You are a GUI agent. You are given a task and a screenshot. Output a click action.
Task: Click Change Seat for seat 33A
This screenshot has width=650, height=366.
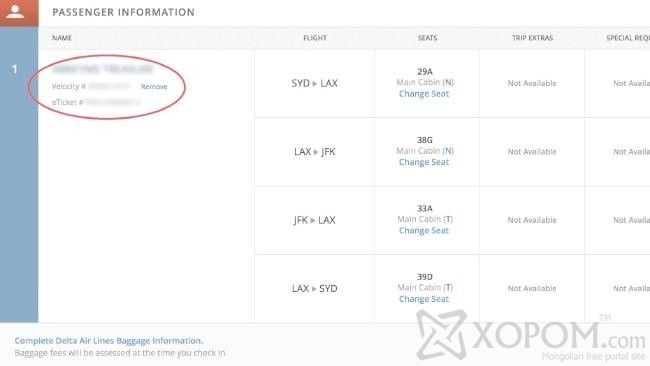pos(424,230)
